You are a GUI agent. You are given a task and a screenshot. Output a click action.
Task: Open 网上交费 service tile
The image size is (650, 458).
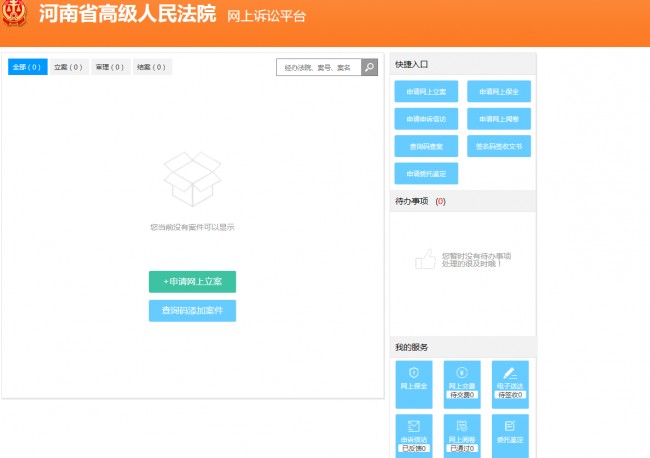(x=462, y=384)
